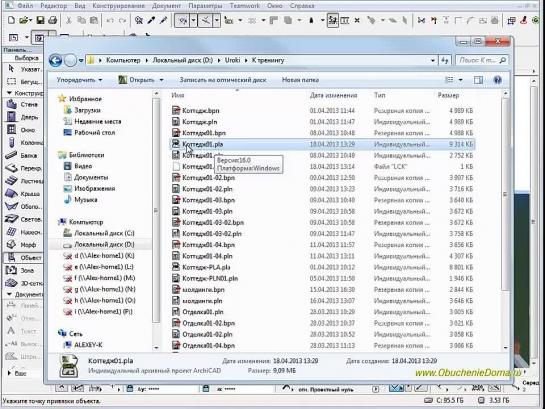Select the Стена wall tool
This screenshot has width=545, height=409.
pyautogui.click(x=23, y=104)
